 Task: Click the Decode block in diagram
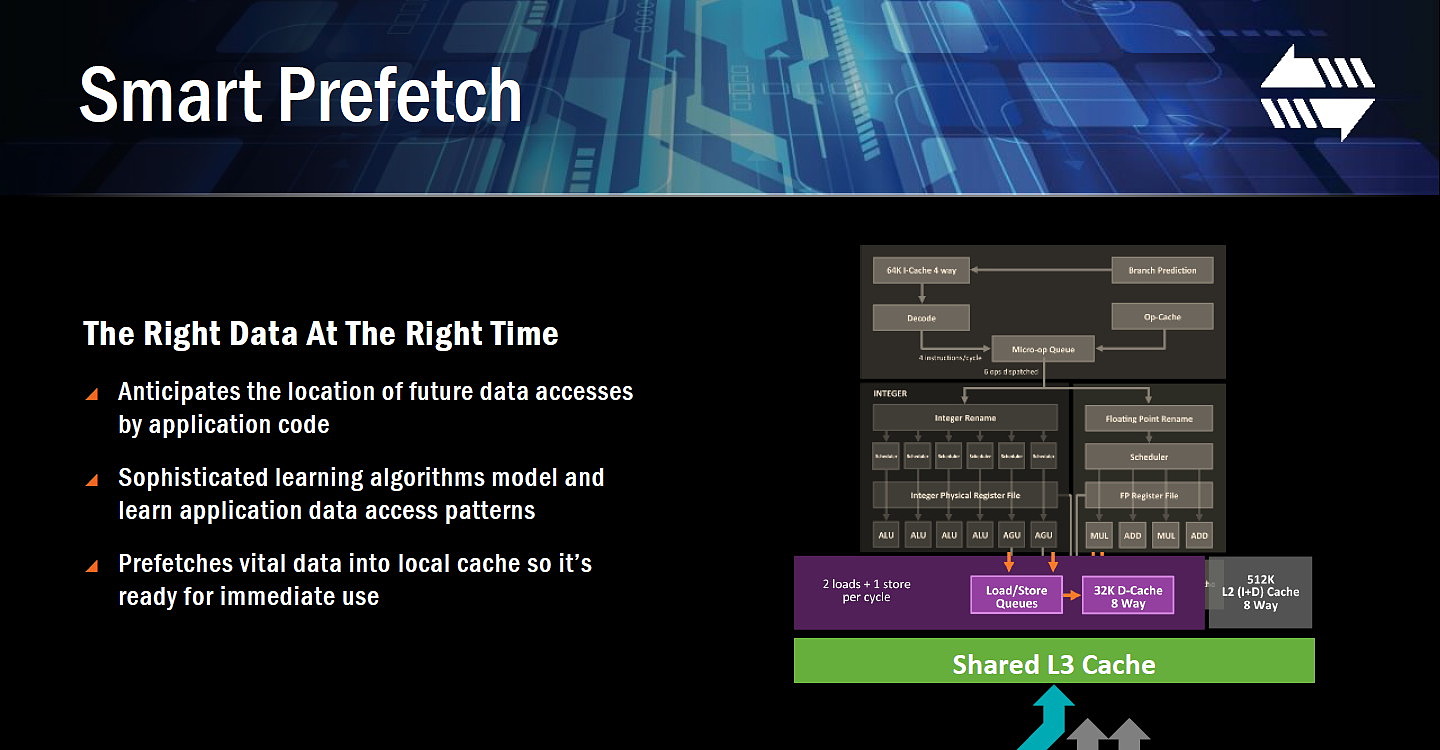(921, 318)
